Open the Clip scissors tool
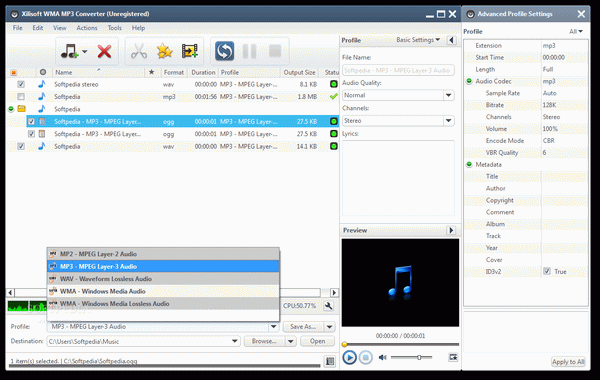600x380 pixels. [x=139, y=51]
